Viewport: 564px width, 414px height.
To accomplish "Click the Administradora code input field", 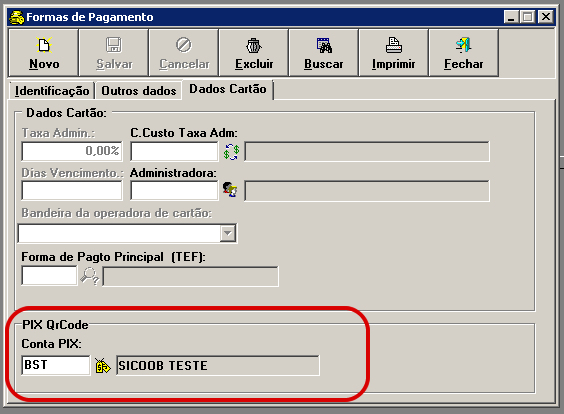I will 174,190.
